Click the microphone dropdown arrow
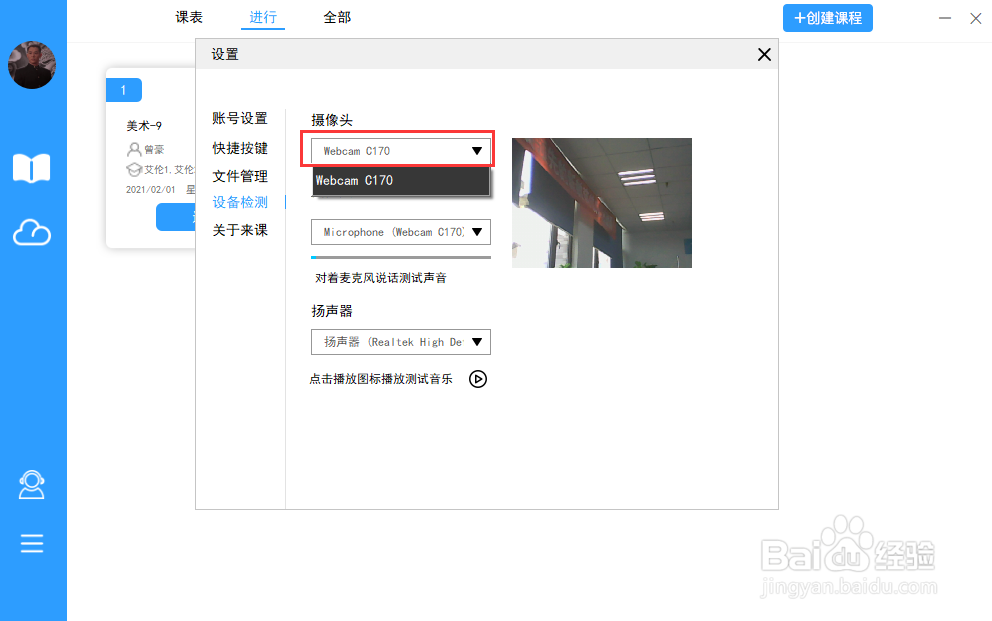Screen dimensions: 992x621 (x=477, y=232)
